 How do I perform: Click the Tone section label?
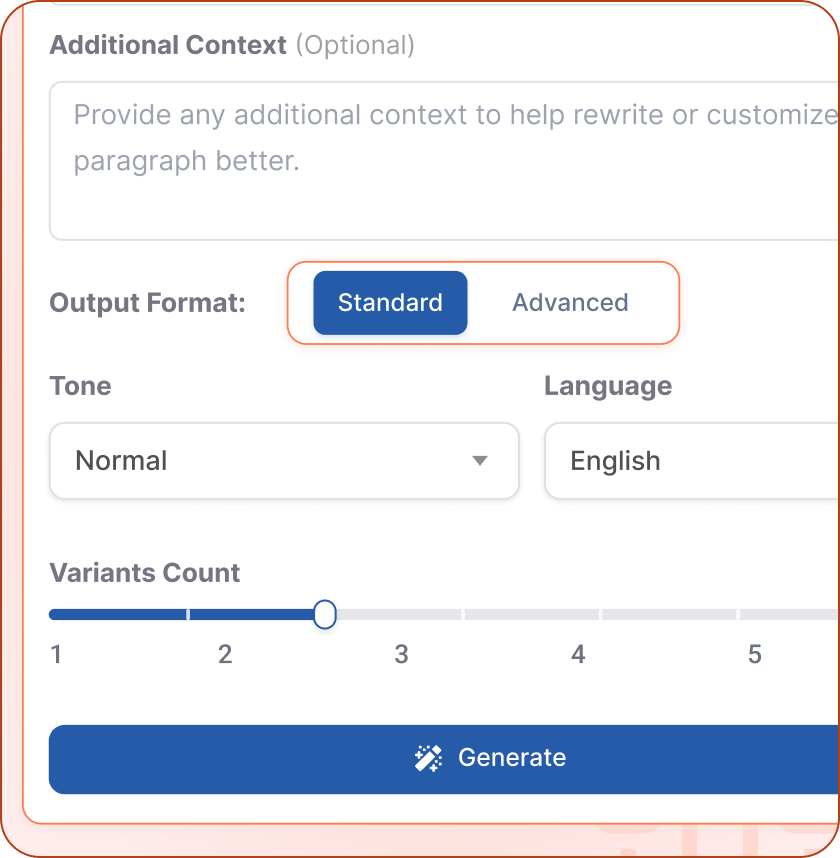click(80, 386)
